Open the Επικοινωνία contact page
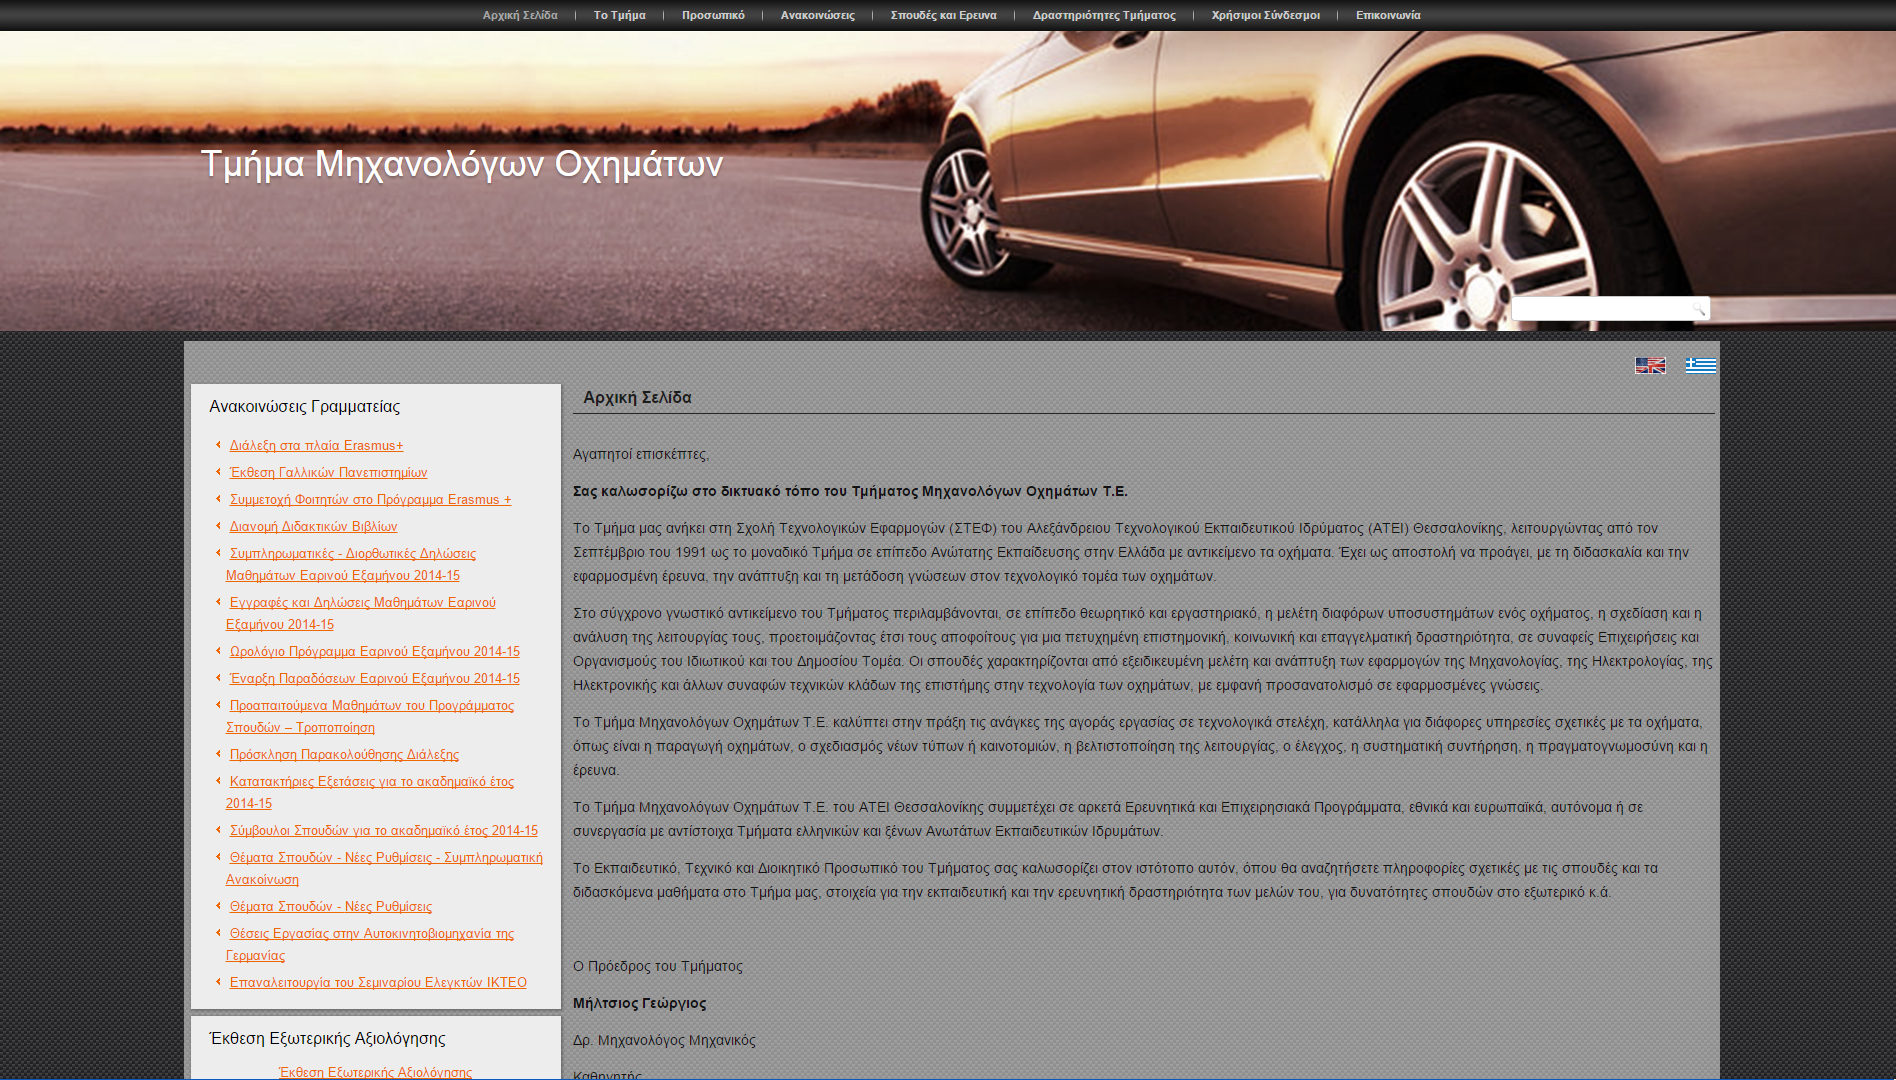 pos(1387,15)
